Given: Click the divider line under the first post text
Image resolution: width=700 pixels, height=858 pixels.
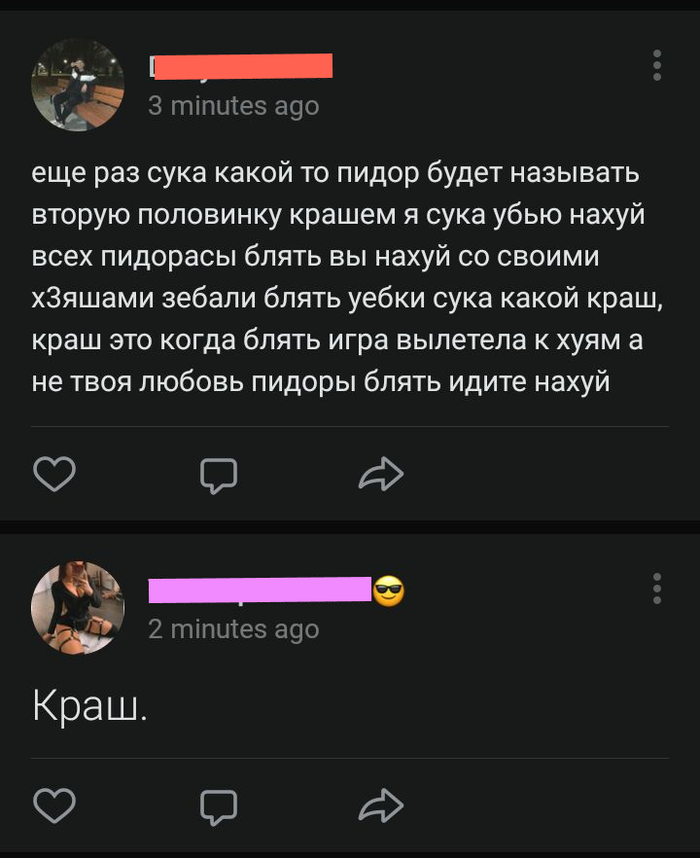Looking at the screenshot, I should tap(350, 427).
